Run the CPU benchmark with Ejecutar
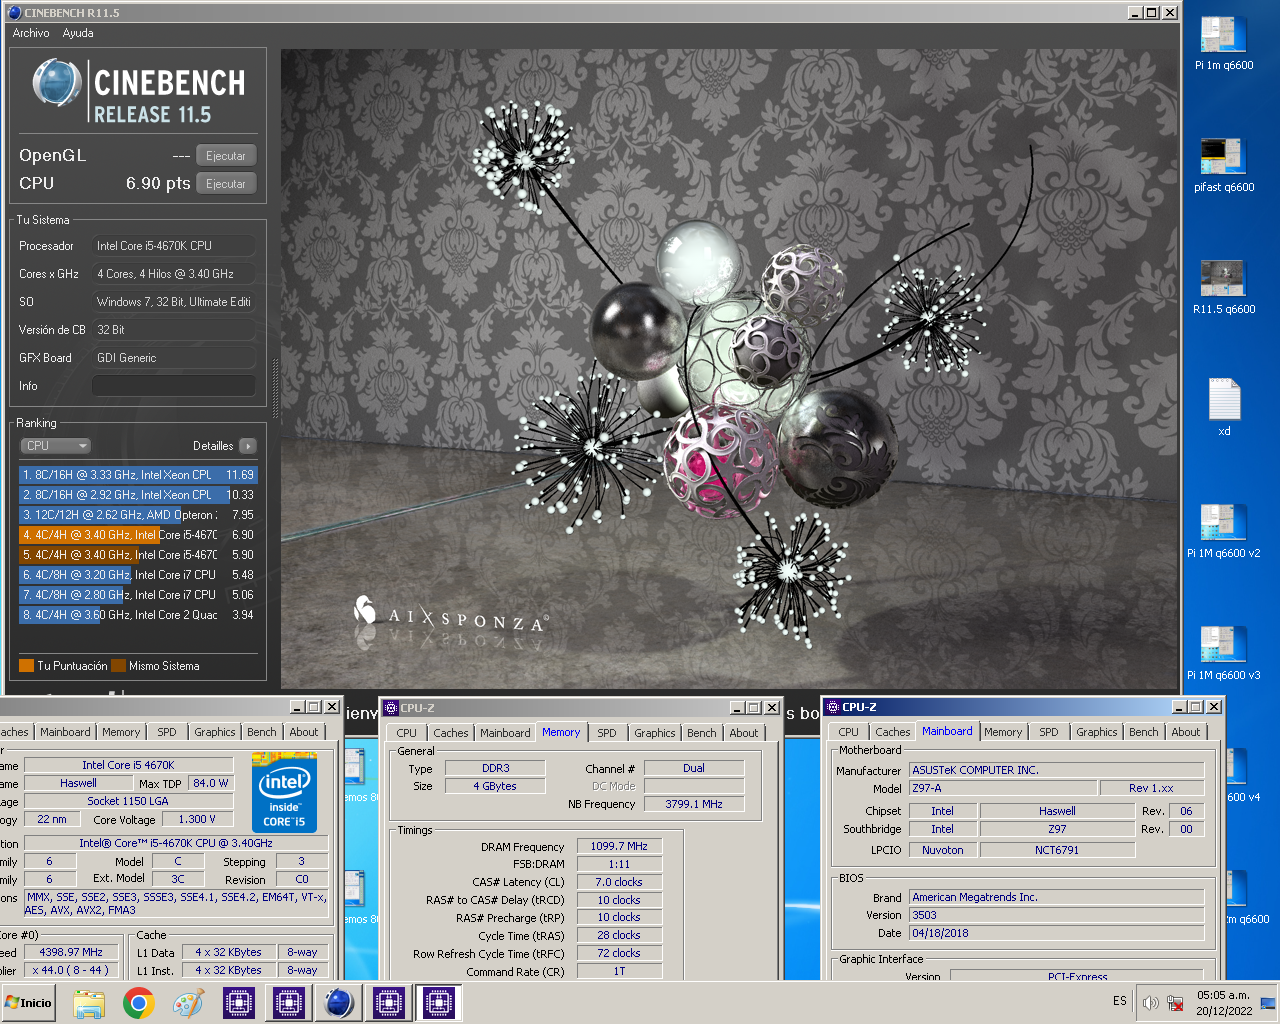The width and height of the screenshot is (1280, 1024). tap(226, 184)
